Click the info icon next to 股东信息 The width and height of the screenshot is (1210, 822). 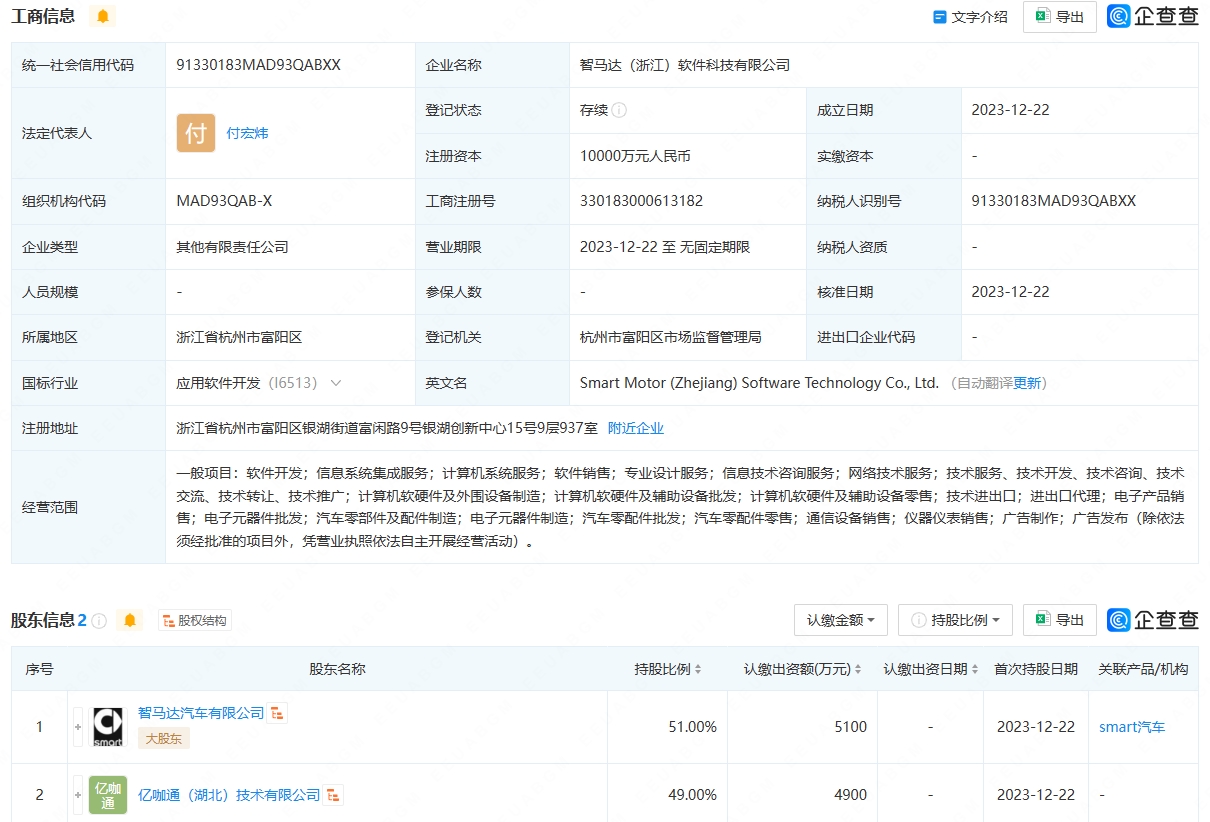[99, 620]
